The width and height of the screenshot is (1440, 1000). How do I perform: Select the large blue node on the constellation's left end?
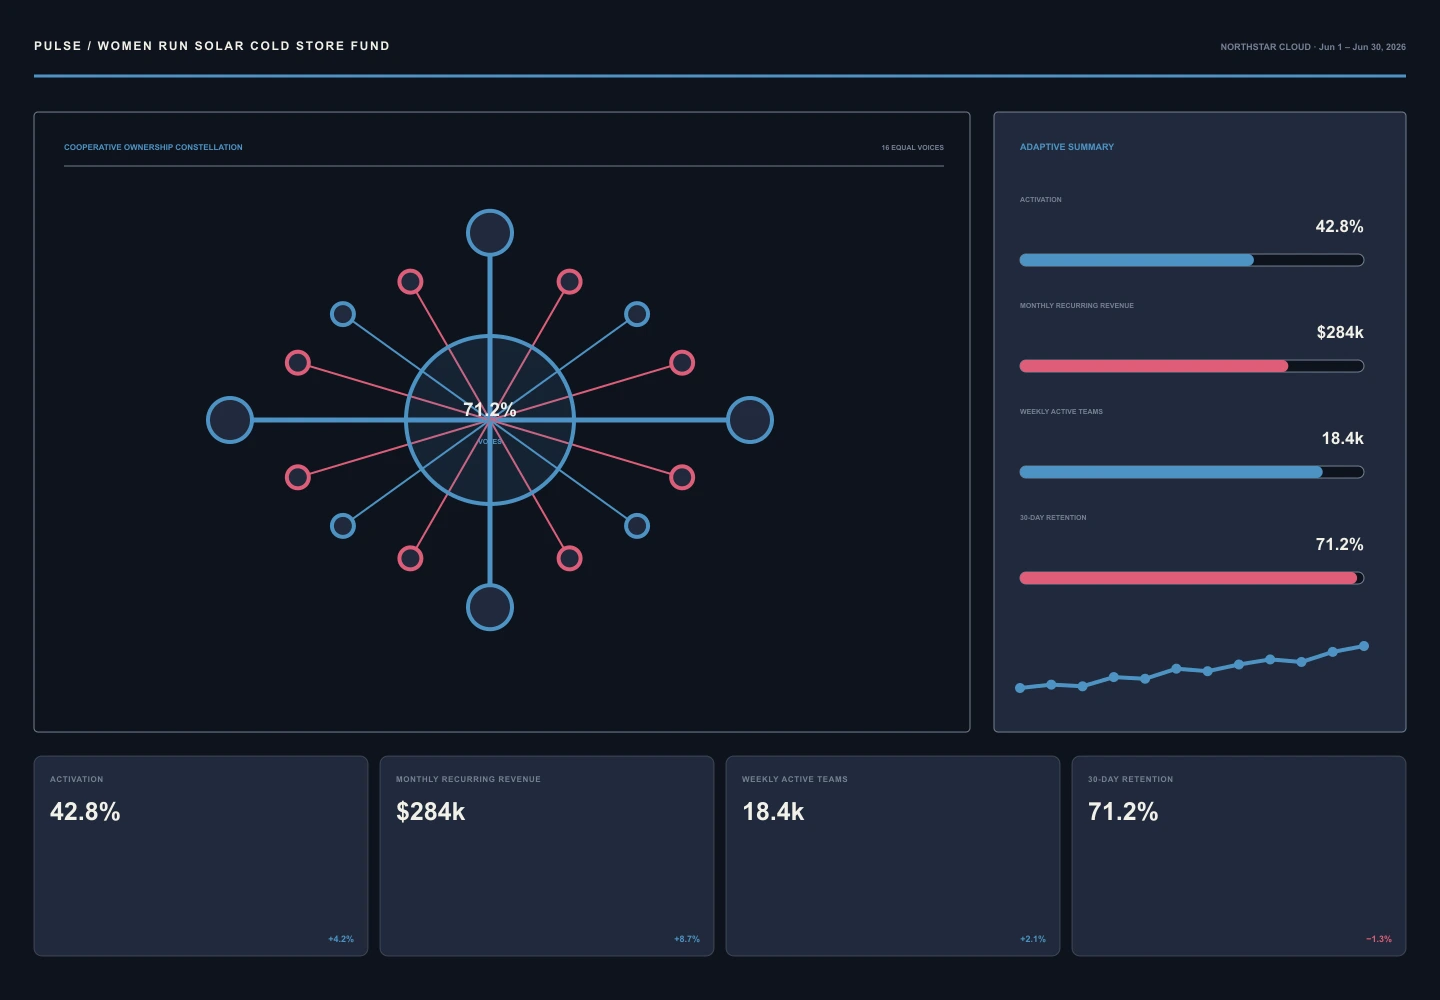coord(230,420)
